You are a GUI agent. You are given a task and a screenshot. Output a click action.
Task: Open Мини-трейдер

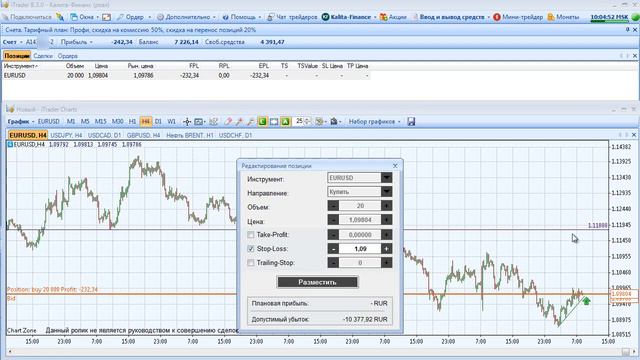(x=518, y=17)
